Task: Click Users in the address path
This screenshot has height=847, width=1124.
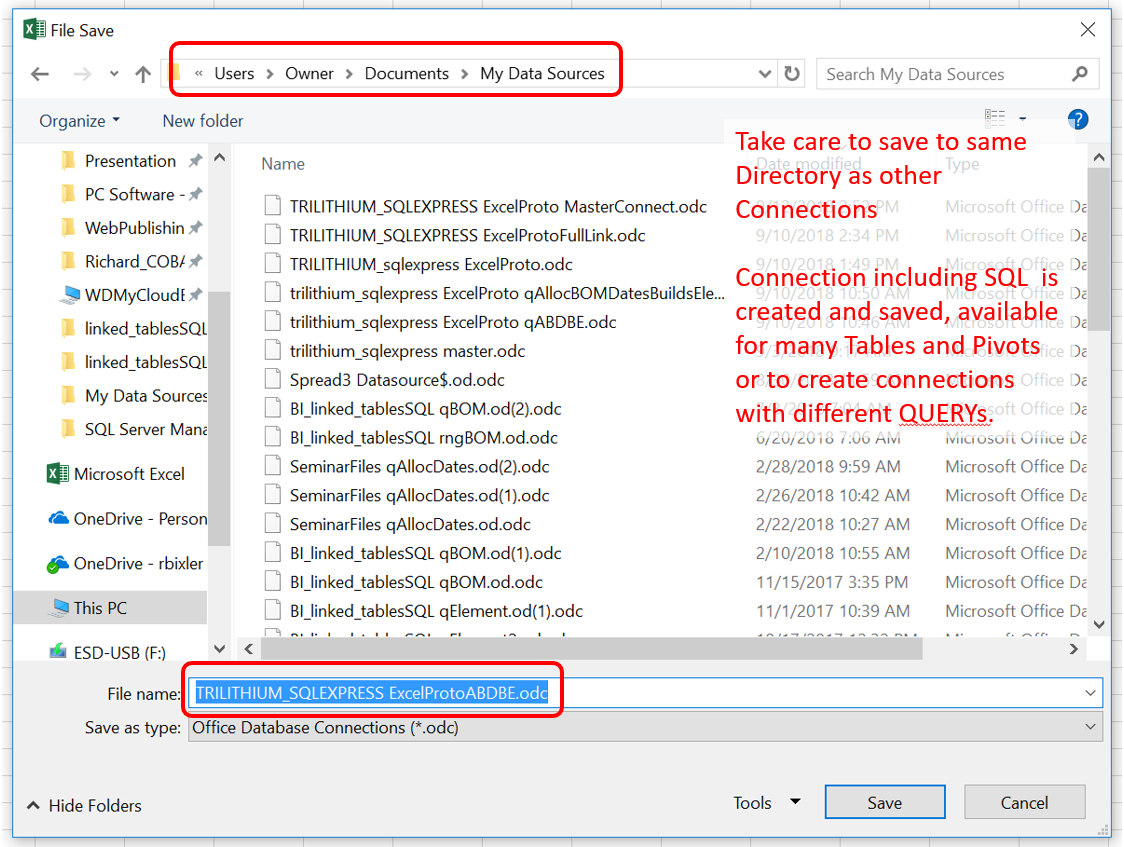Action: (234, 74)
